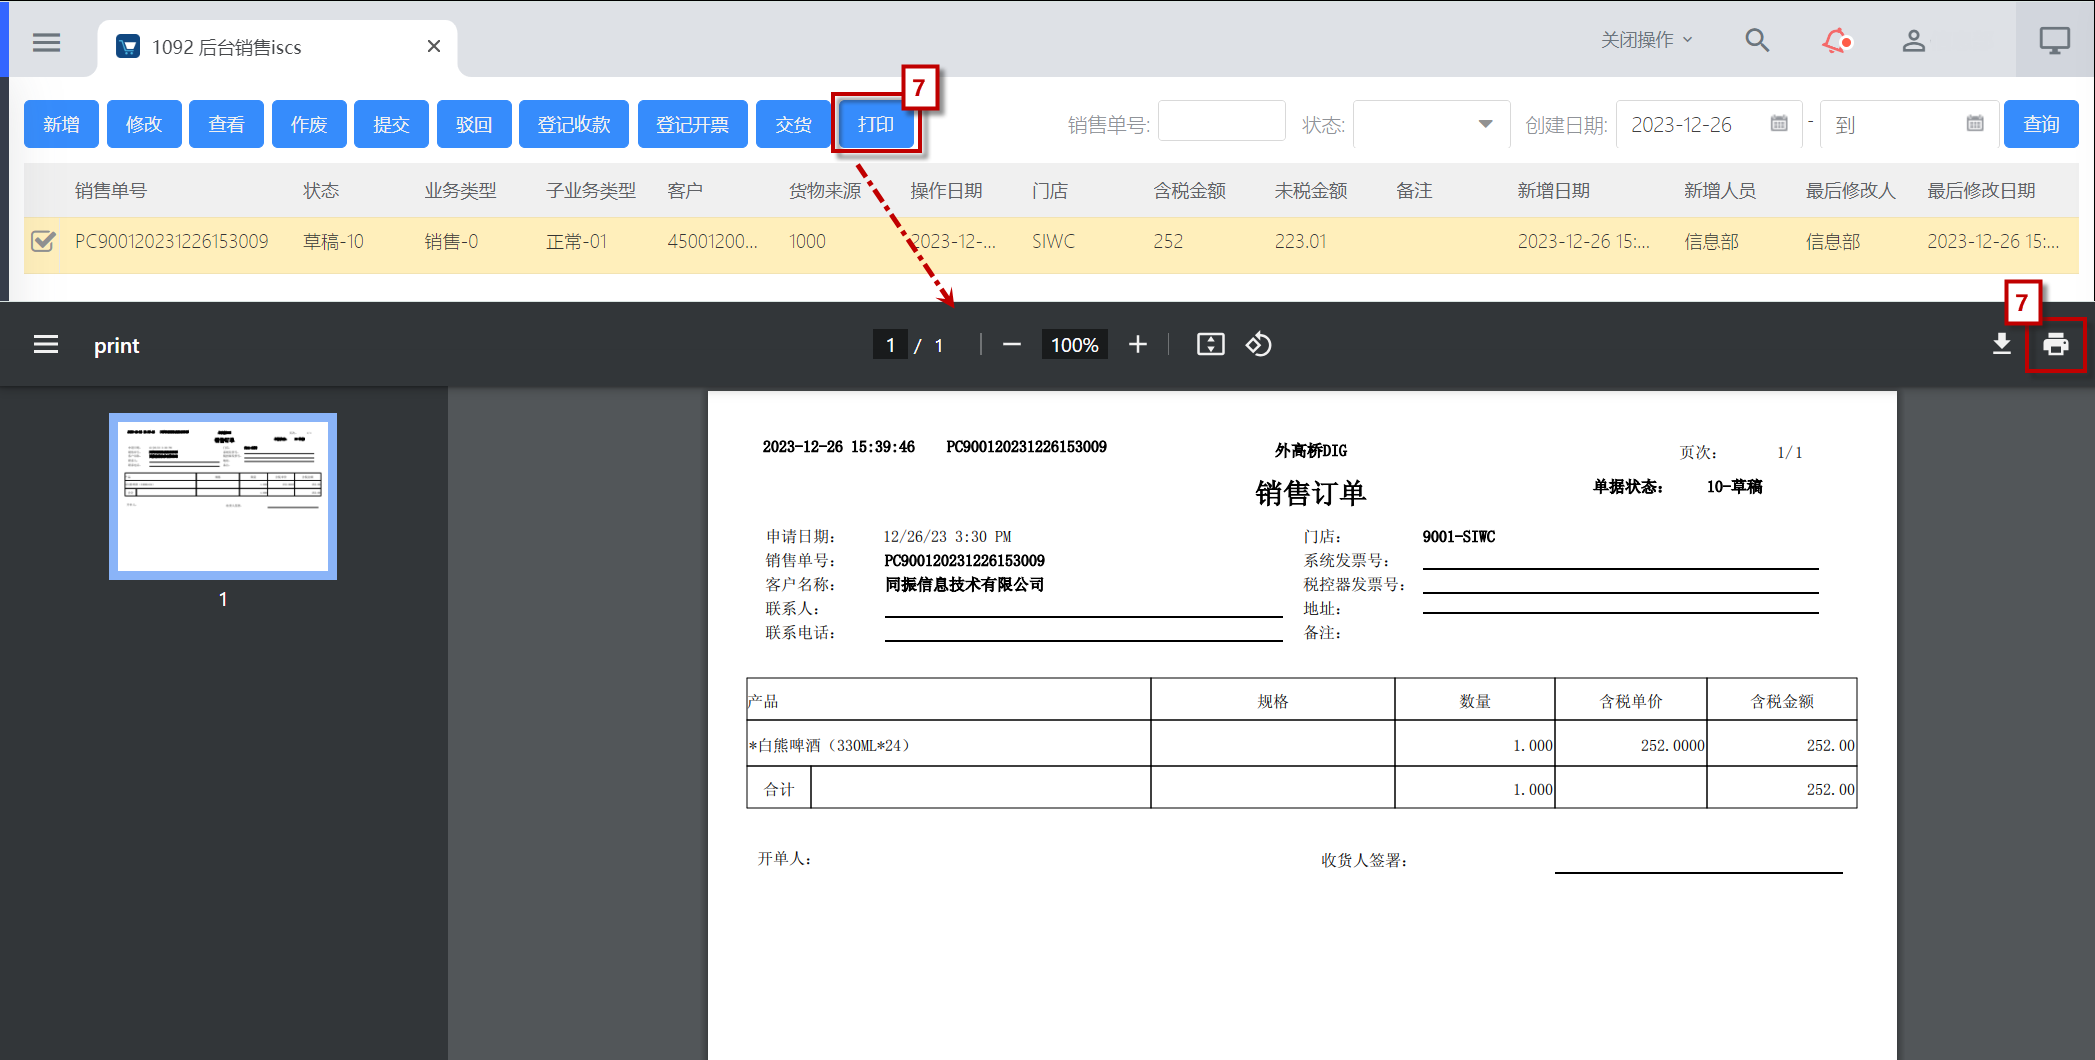Print the PDF with printer icon

point(2056,344)
